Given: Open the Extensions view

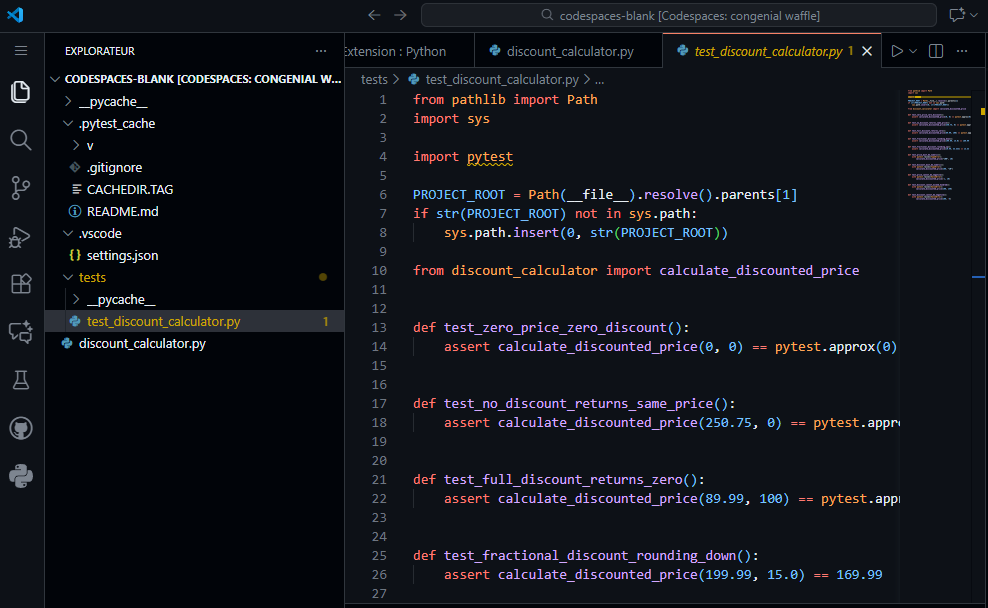Looking at the screenshot, I should (20, 284).
